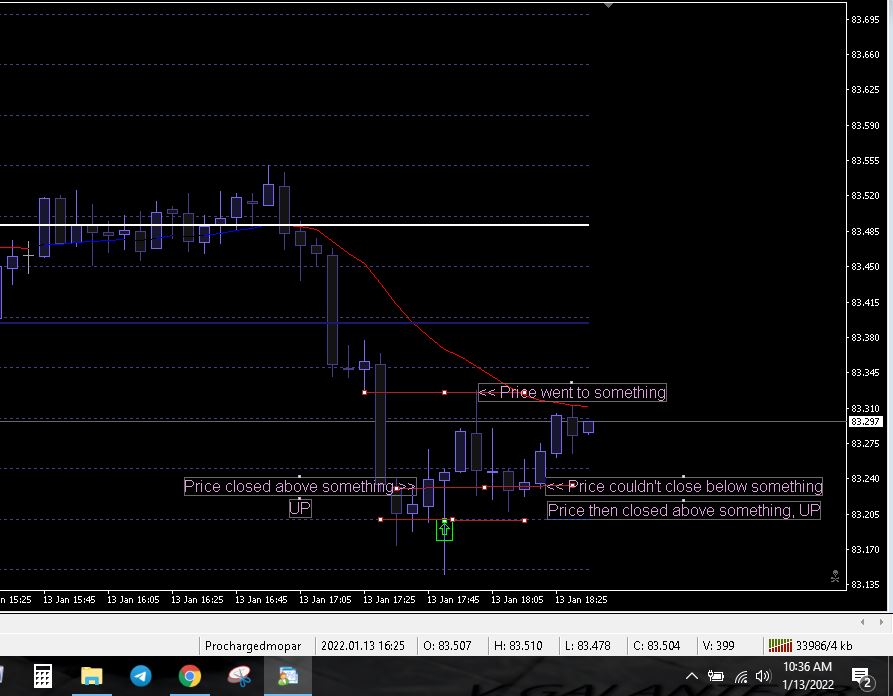Switch to the Telegram taskbar app
893x696 pixels.
141,676
